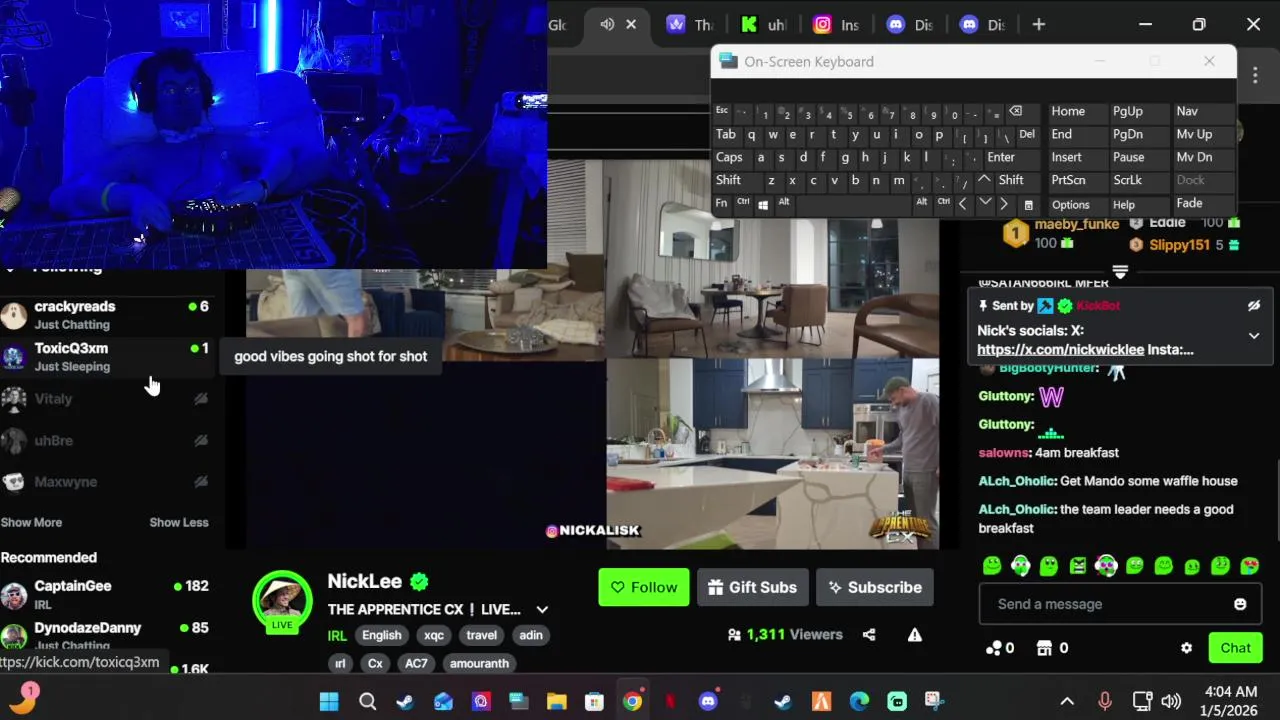Screen dimensions: 1280x720
Task: Mute the audio-playing browser tab
Action: pos(606,24)
